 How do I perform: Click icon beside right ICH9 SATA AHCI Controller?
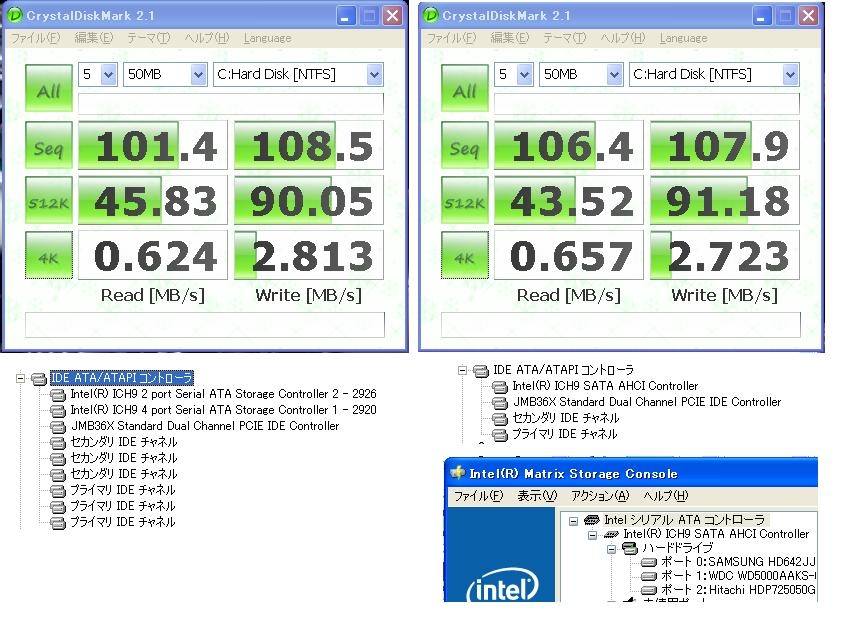pos(500,387)
